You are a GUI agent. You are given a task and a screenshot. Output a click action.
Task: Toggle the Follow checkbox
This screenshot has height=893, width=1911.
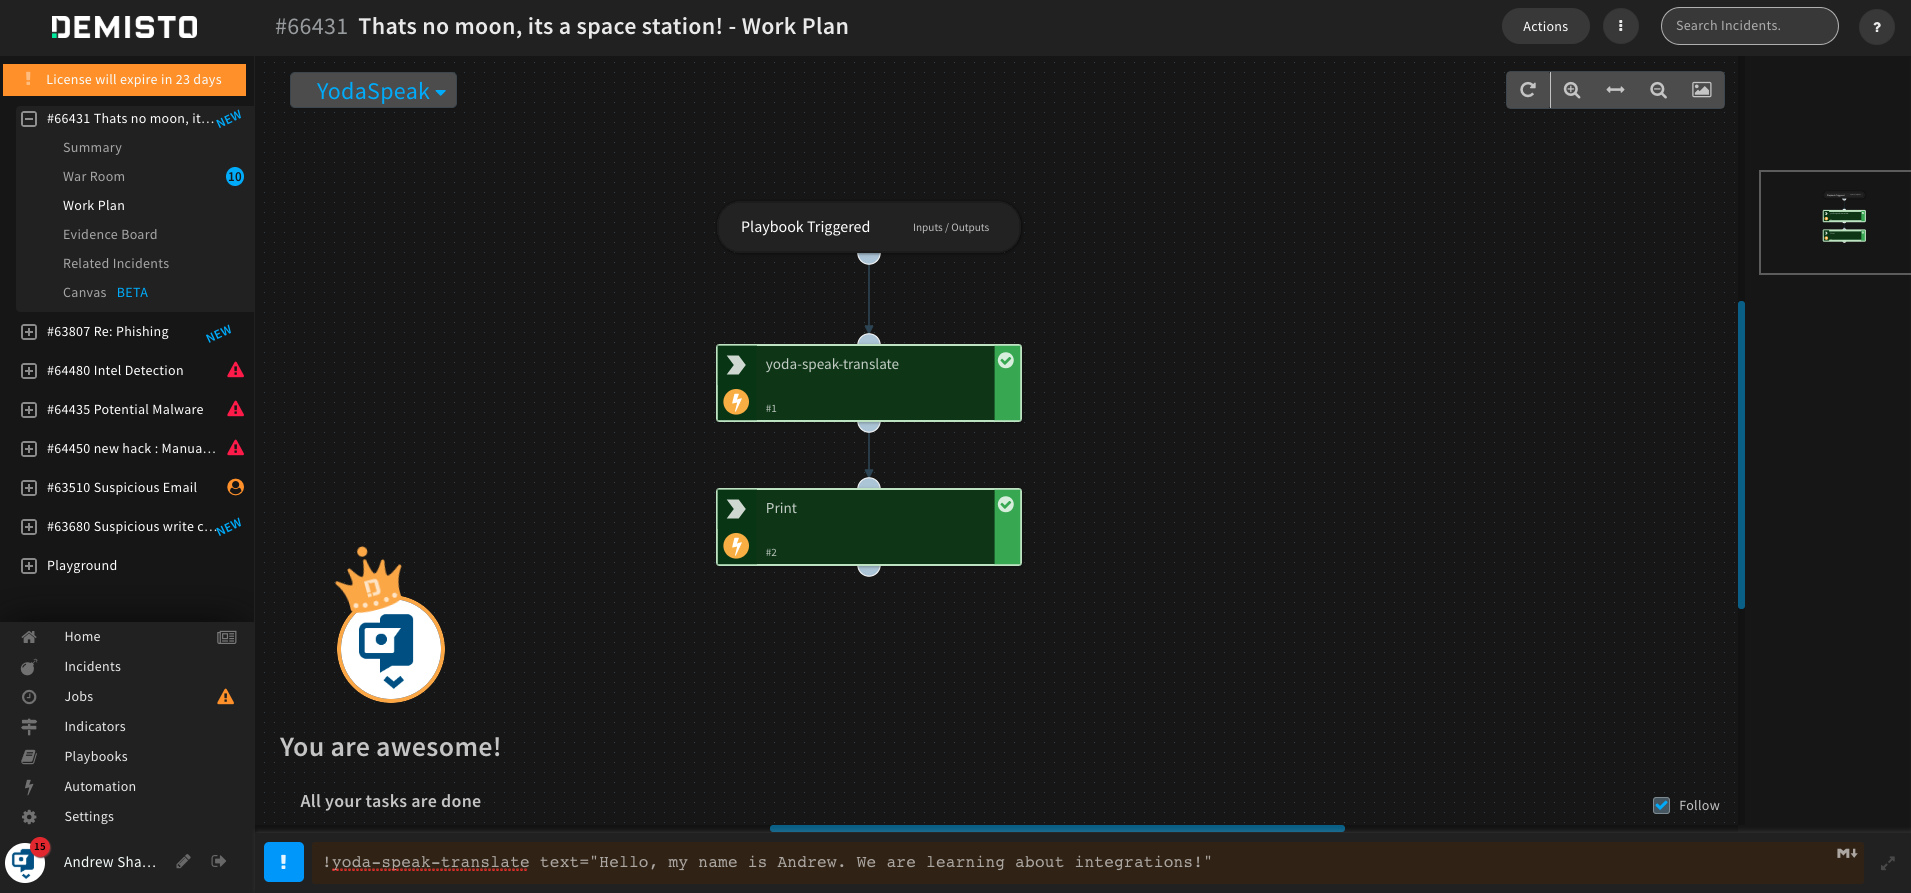pos(1662,805)
